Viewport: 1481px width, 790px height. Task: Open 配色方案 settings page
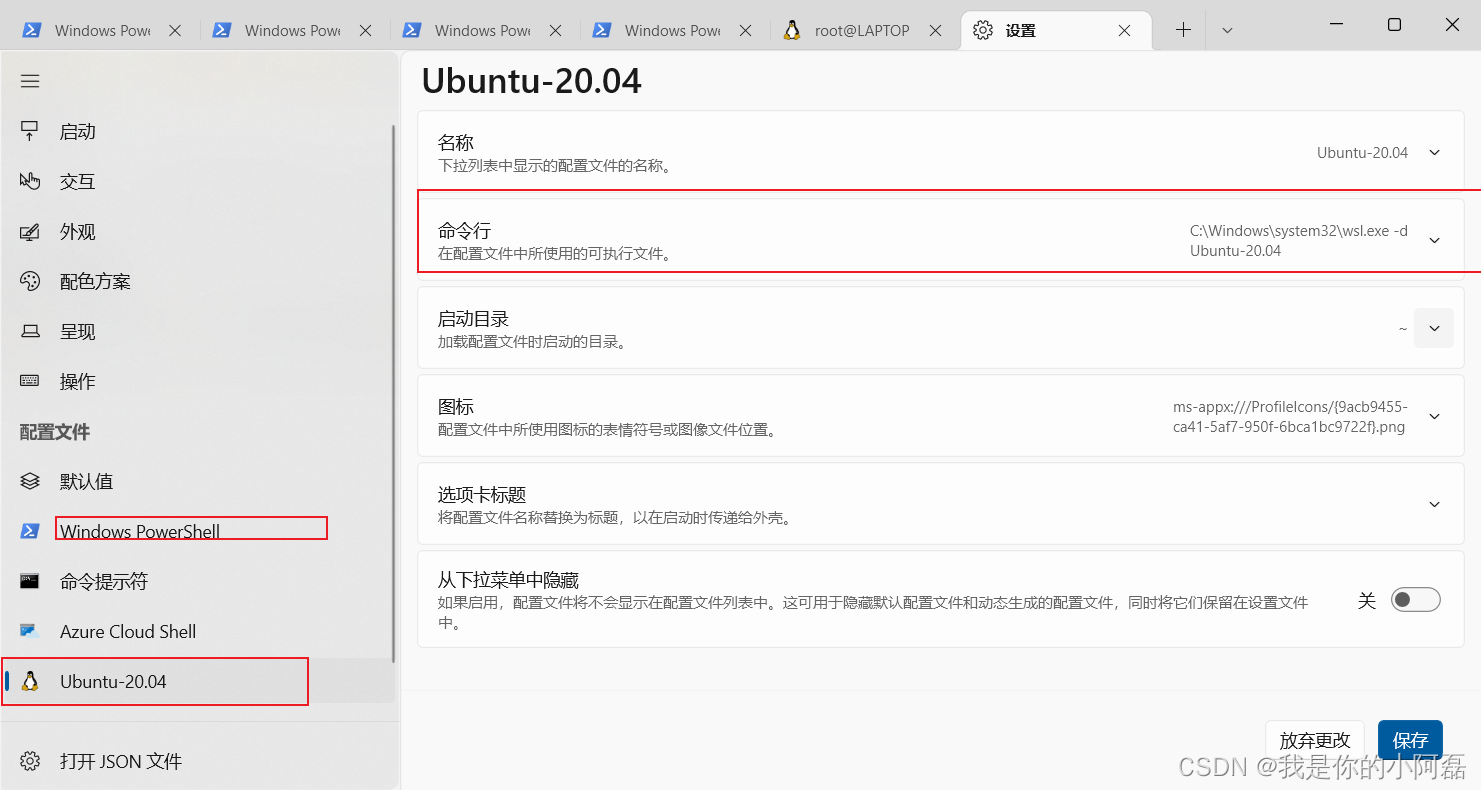[198, 281]
